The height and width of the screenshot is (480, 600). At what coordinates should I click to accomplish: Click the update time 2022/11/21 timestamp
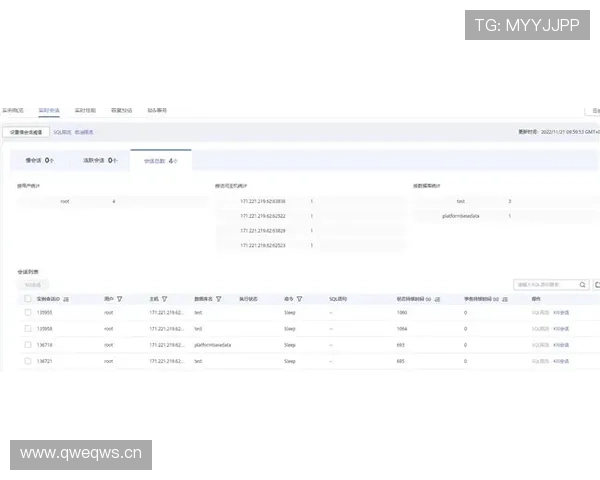(x=570, y=132)
